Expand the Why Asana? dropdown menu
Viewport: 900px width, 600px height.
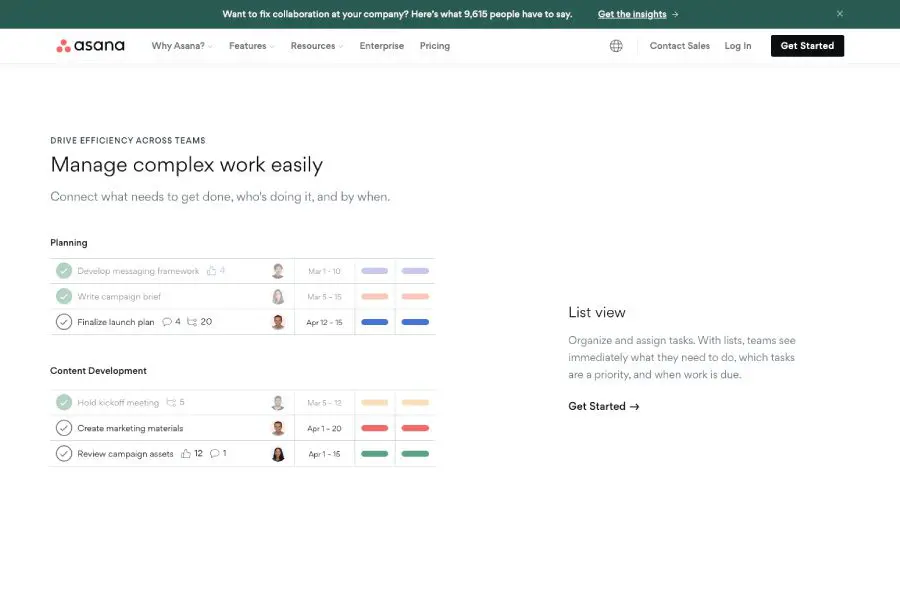click(181, 46)
